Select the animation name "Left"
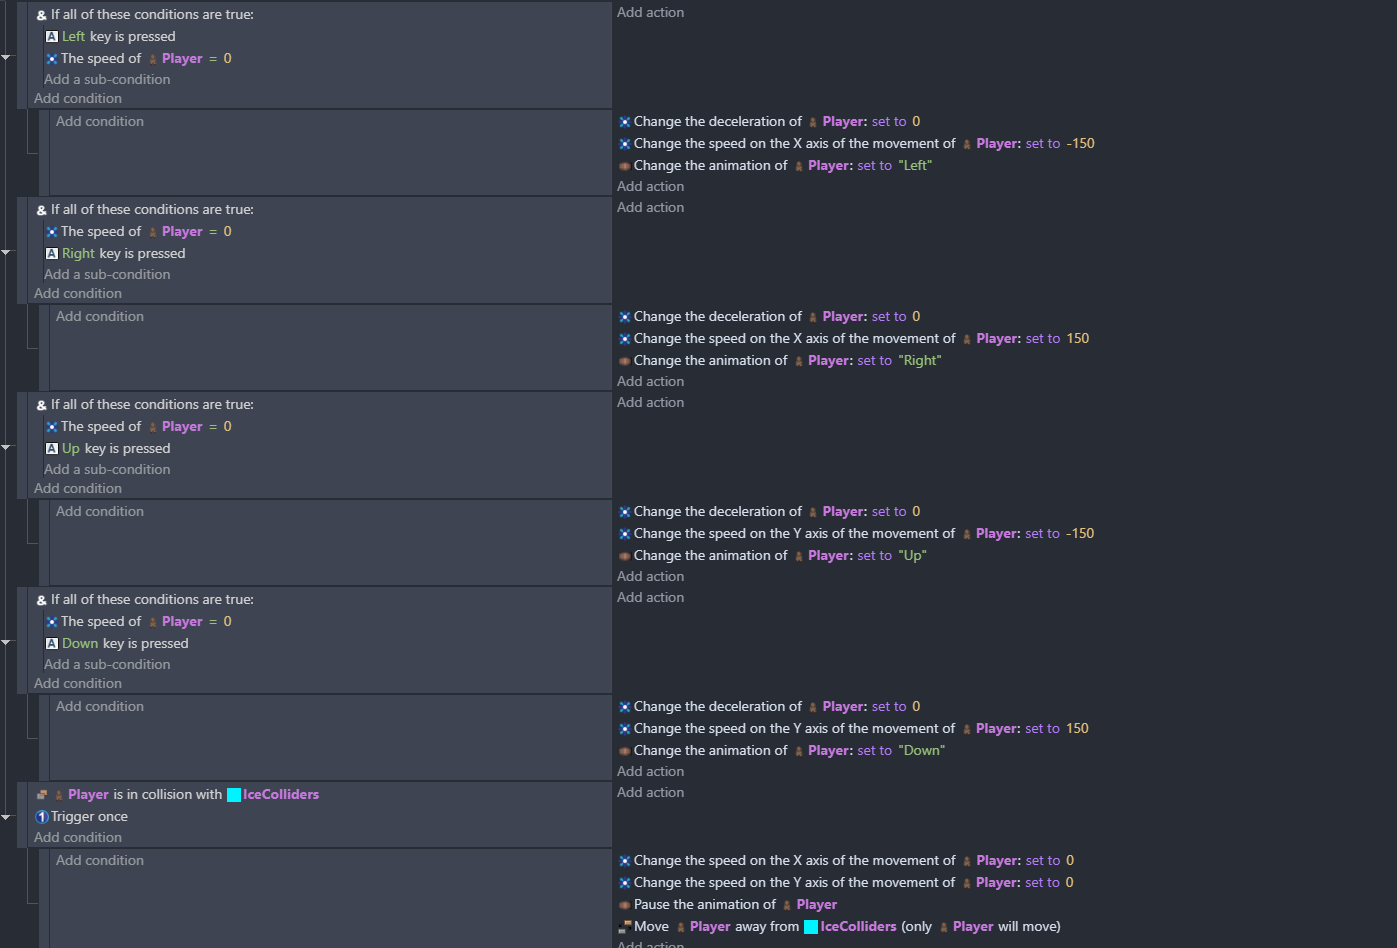This screenshot has height=948, width=1397. [915, 166]
